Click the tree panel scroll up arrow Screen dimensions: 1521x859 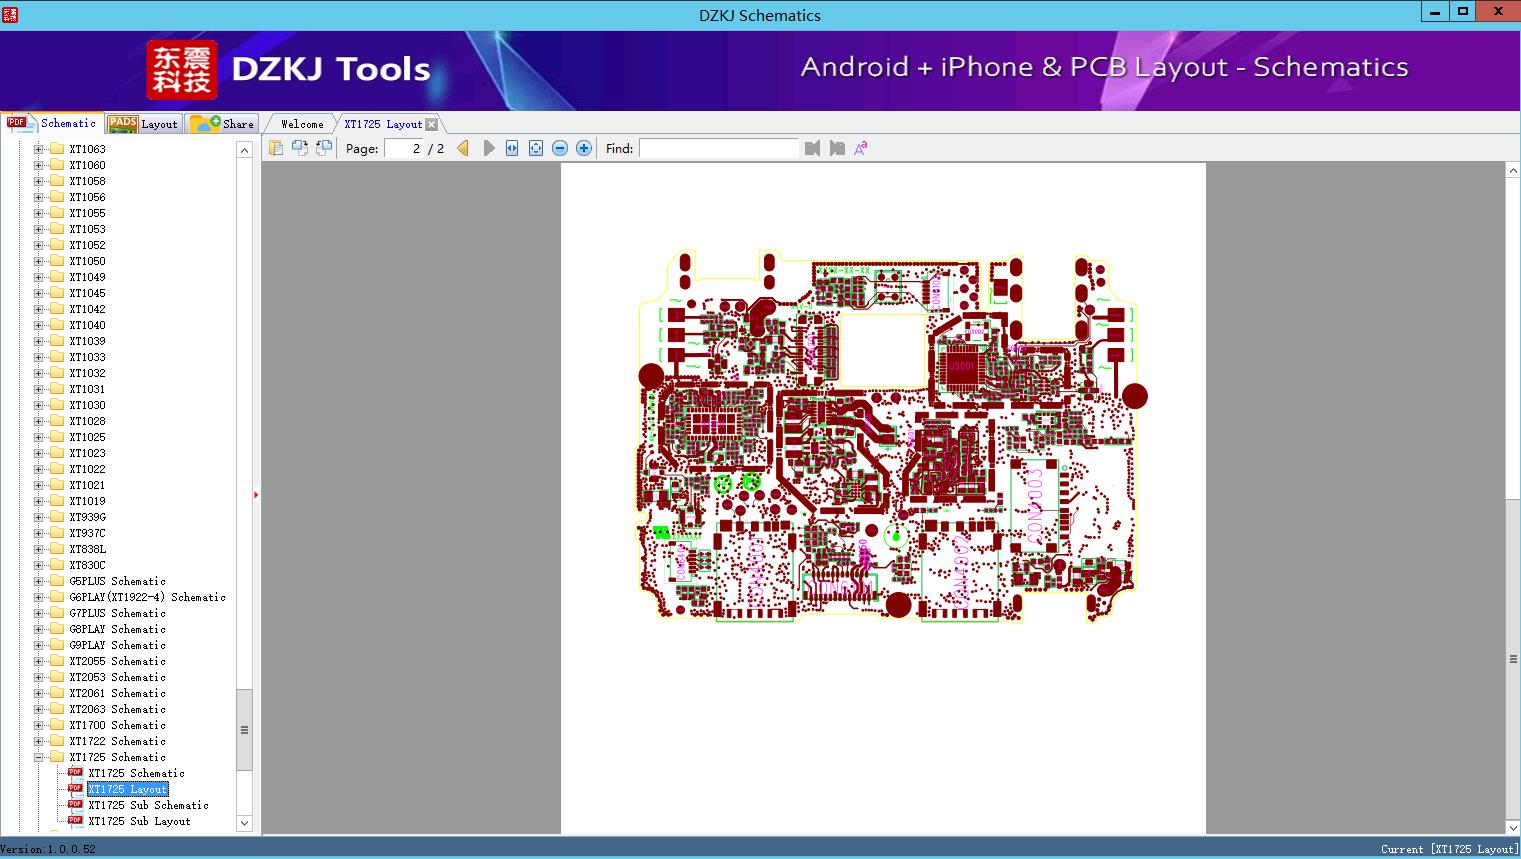pyautogui.click(x=244, y=149)
